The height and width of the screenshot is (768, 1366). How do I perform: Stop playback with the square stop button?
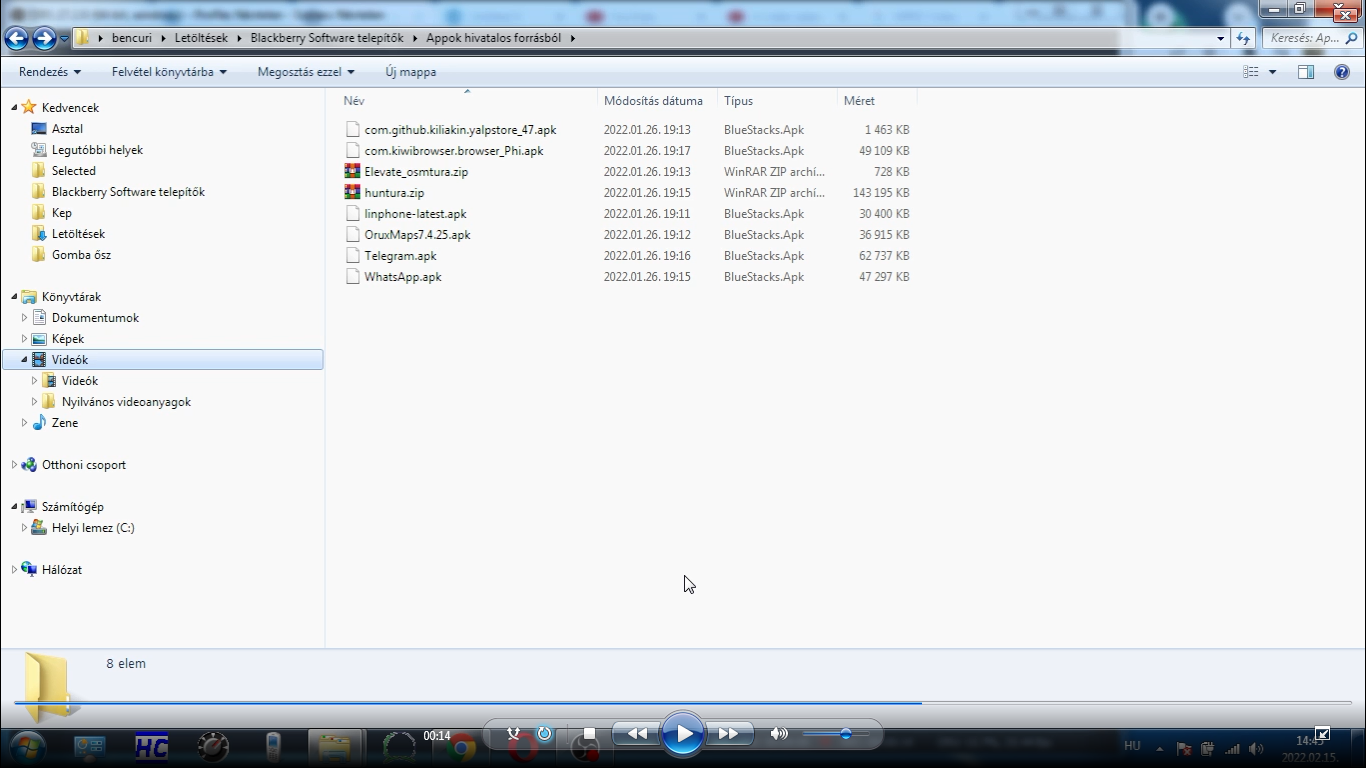point(589,734)
